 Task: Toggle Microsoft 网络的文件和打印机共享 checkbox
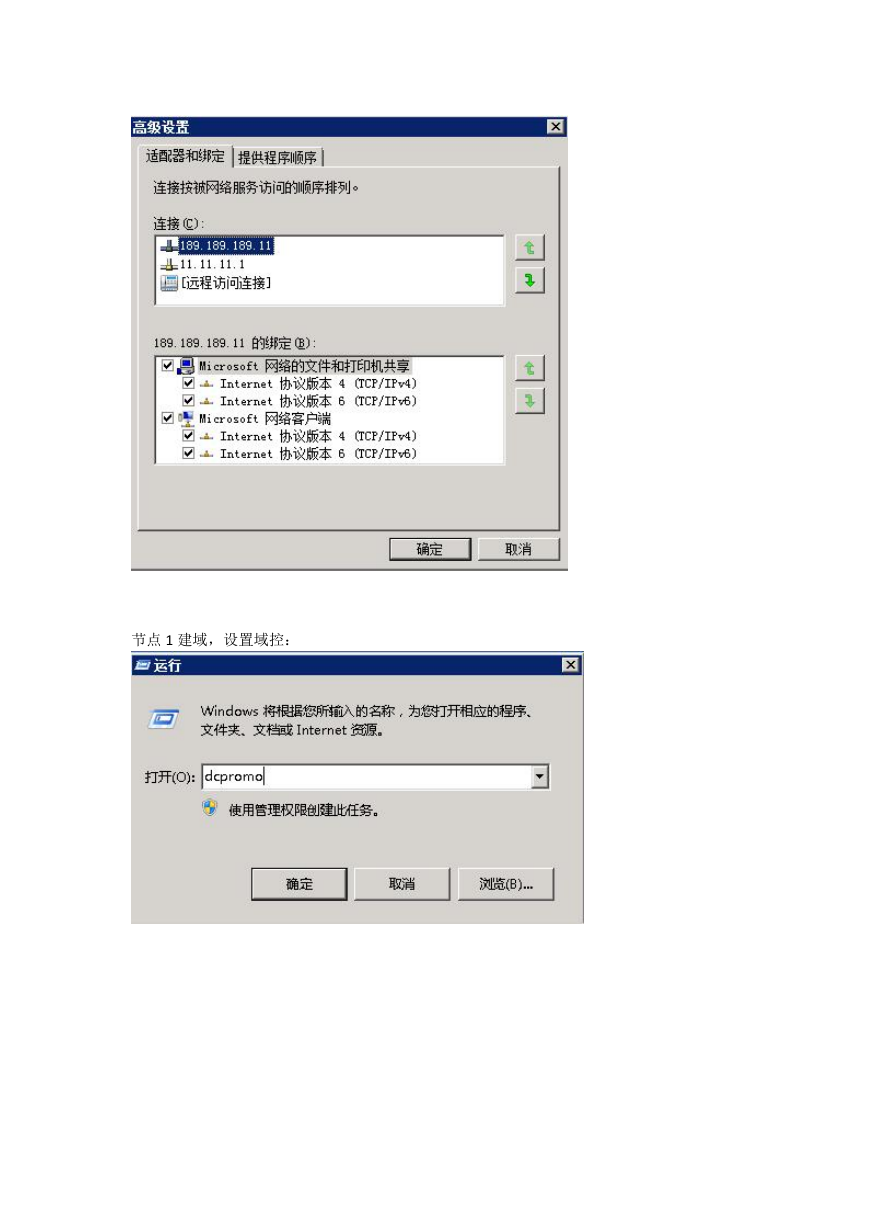168,367
